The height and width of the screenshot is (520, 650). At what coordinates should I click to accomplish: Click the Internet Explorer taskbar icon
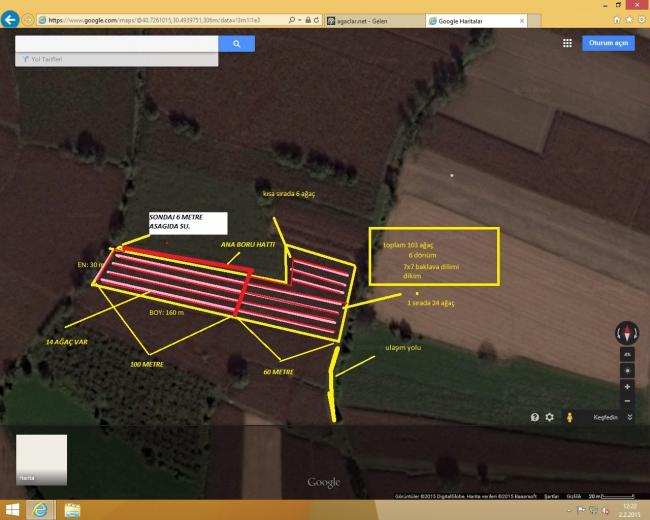click(40, 510)
